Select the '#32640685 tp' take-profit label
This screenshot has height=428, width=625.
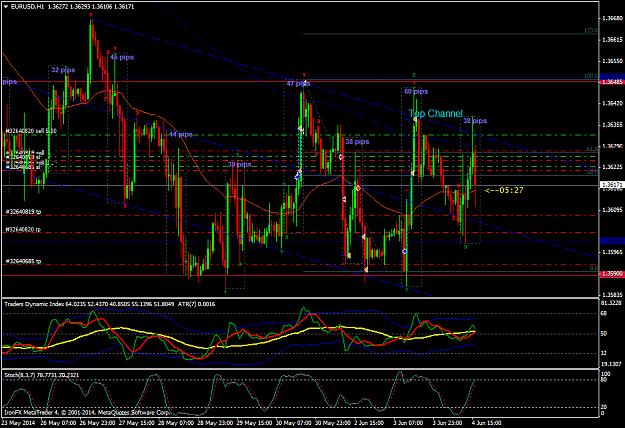(24, 261)
